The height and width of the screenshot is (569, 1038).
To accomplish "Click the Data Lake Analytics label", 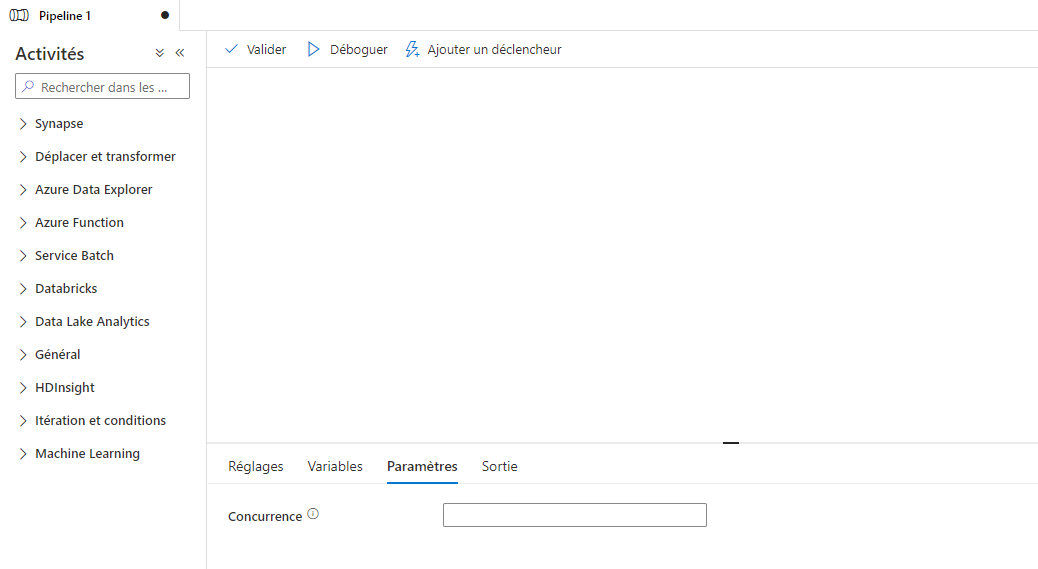I will pyautogui.click(x=92, y=322).
